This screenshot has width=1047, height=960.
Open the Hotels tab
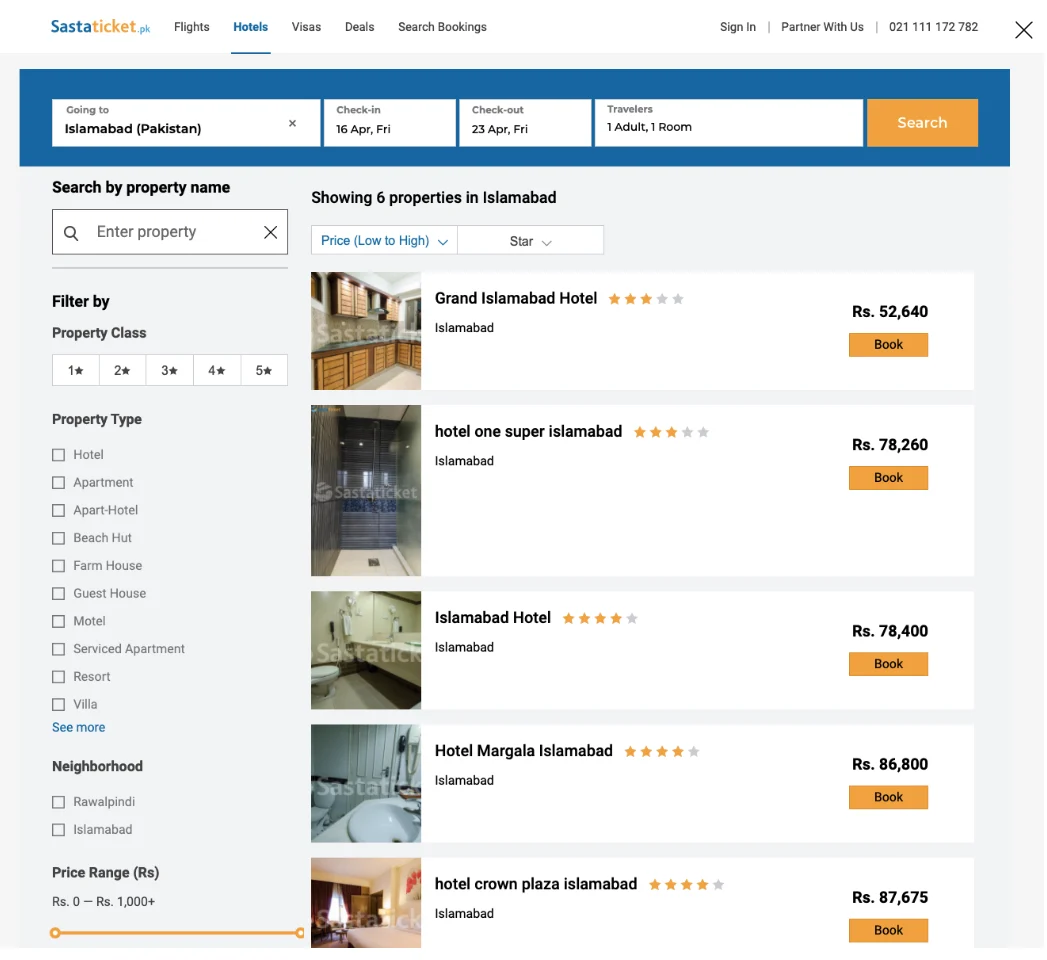250,27
